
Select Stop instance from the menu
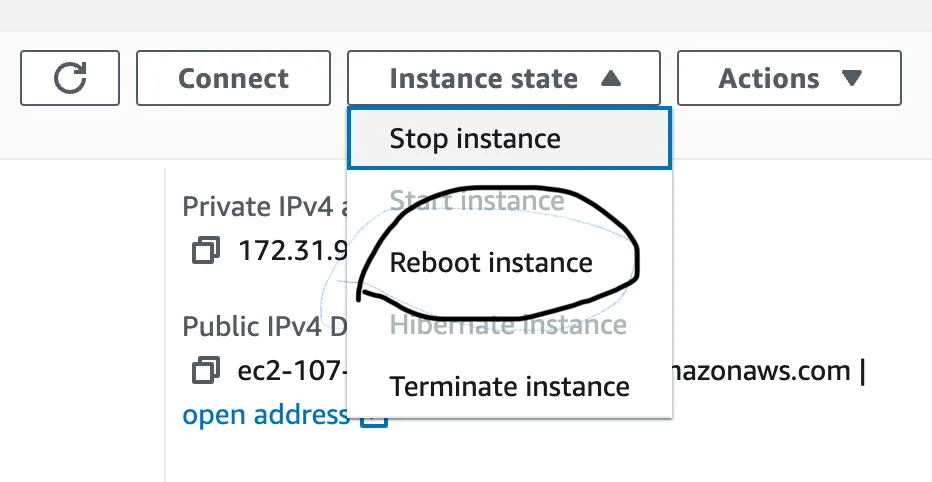475,138
